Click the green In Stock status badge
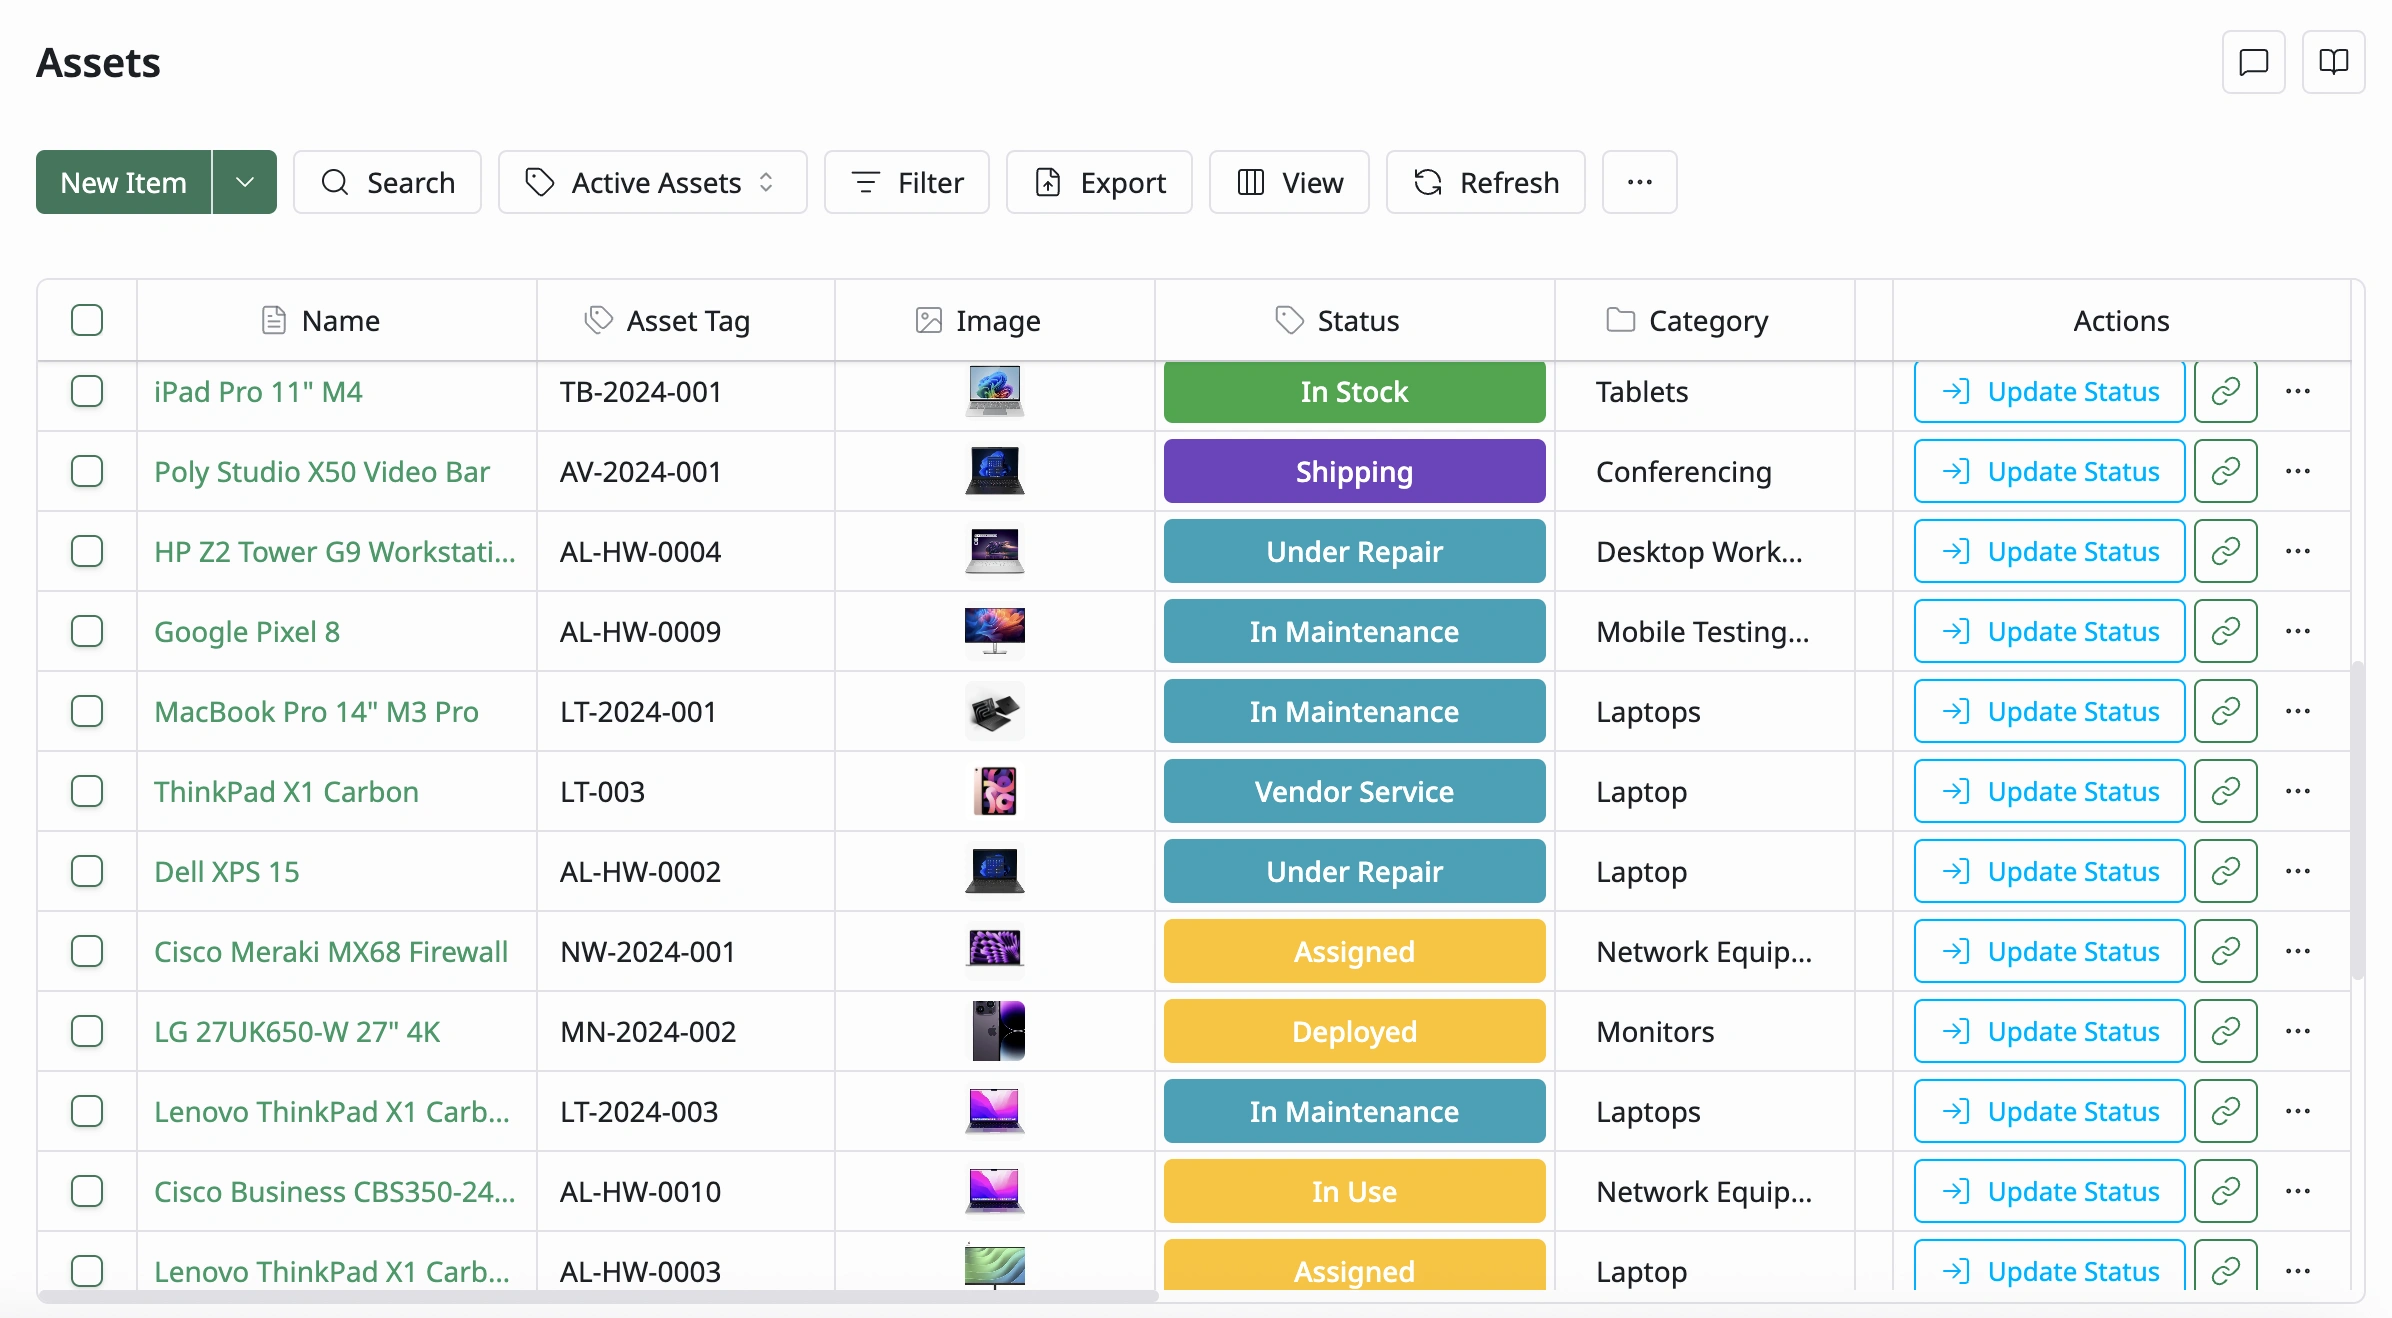Image resolution: width=2392 pixels, height=1318 pixels. [x=1355, y=391]
